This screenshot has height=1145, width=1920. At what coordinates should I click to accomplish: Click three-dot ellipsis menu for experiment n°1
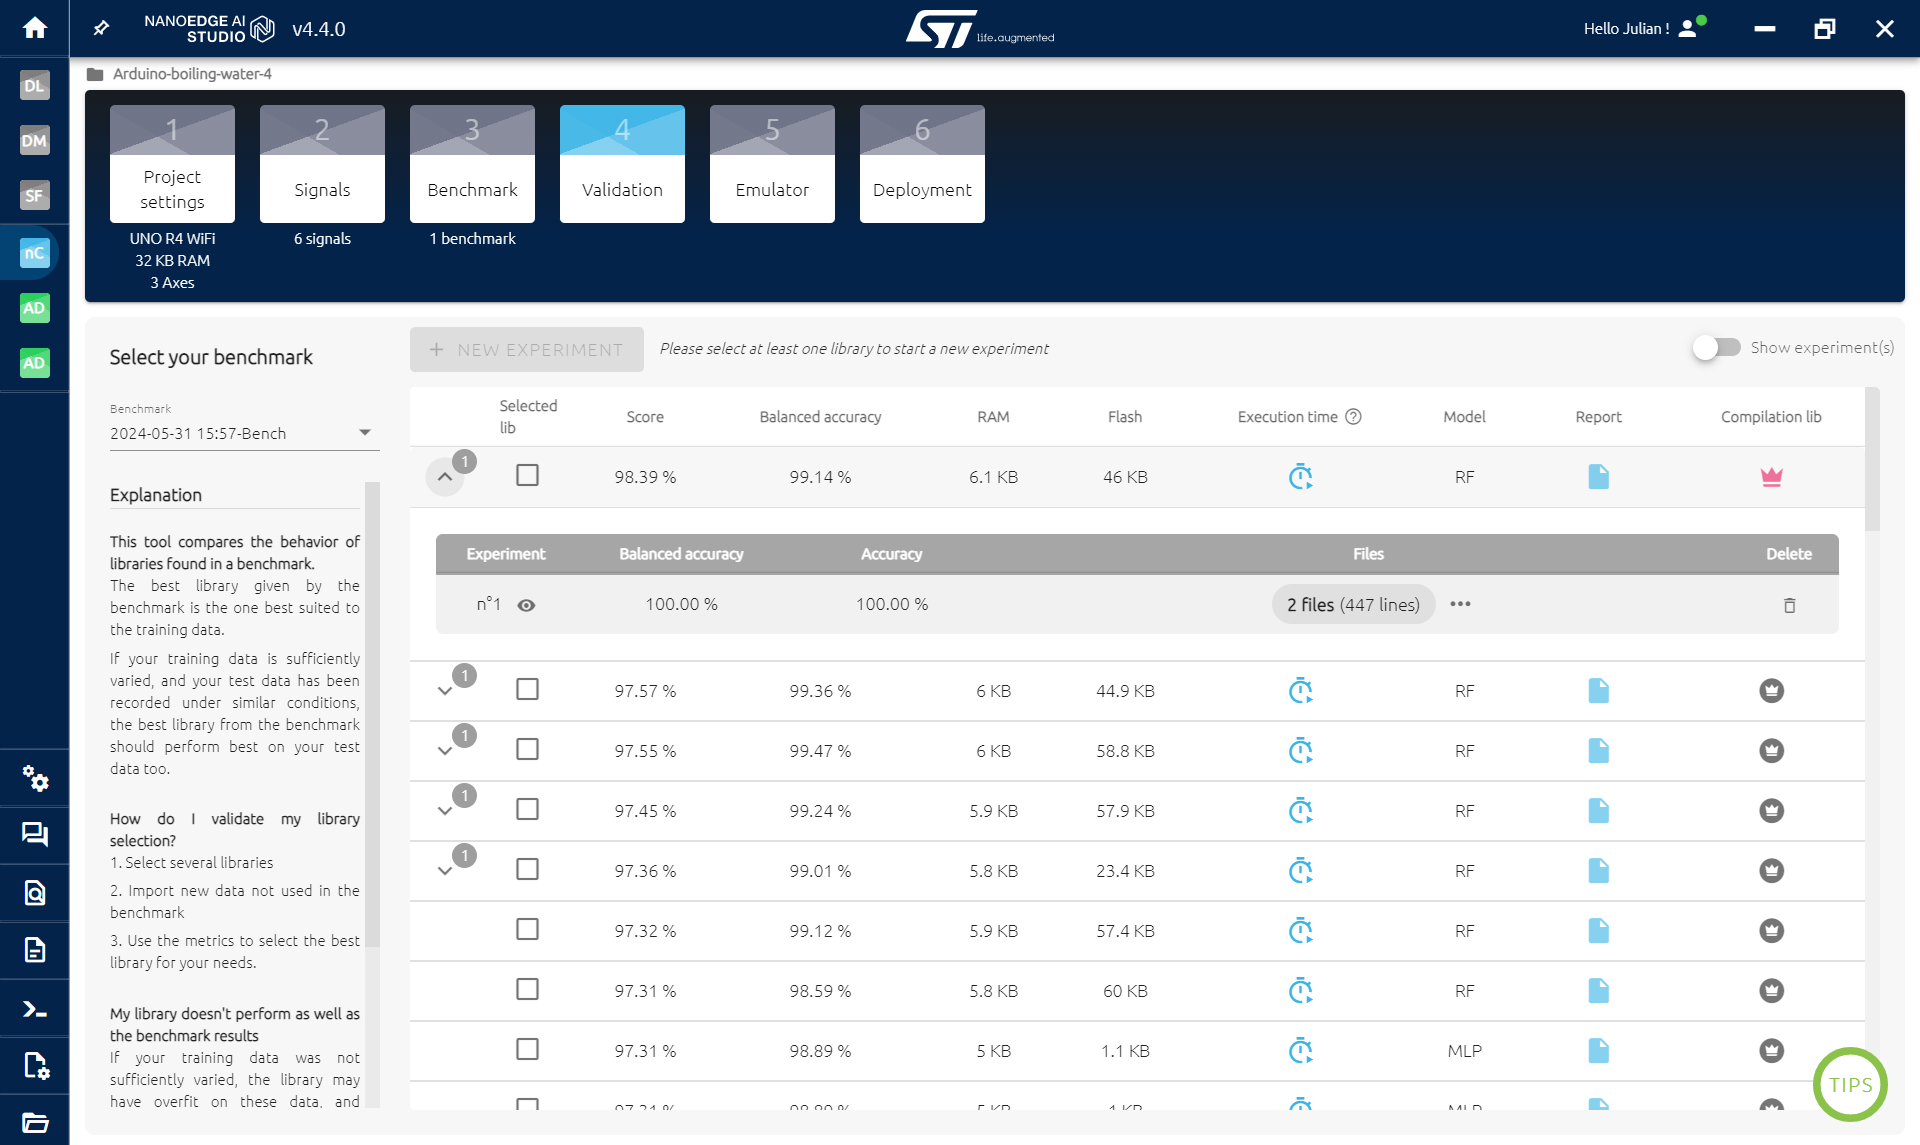[1461, 604]
